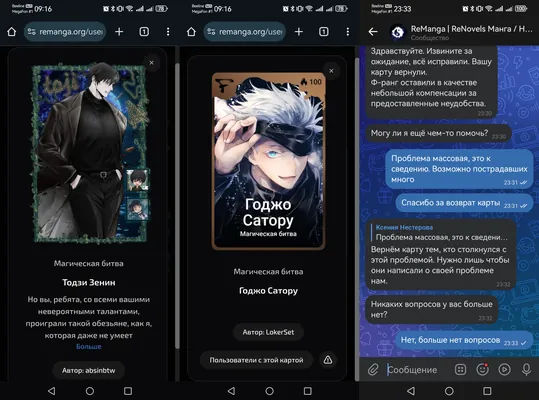Screen dimensions: 539x400
Task: Tap the Годжо Сатору card image
Action: pos(268,160)
